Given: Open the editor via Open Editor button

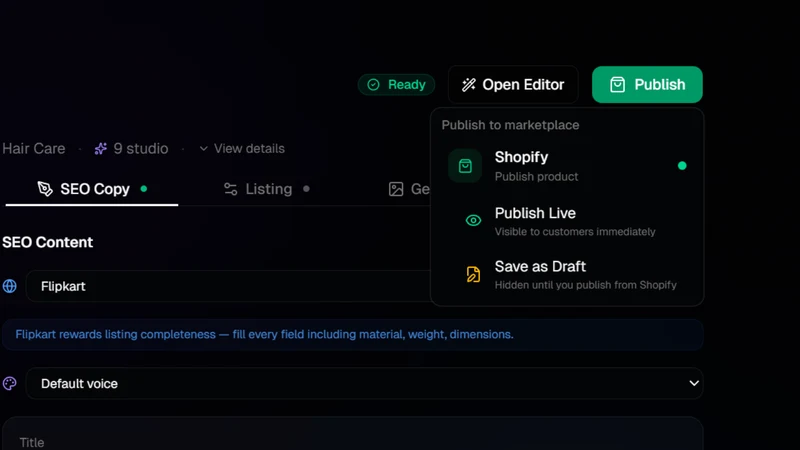Looking at the screenshot, I should pyautogui.click(x=513, y=85).
